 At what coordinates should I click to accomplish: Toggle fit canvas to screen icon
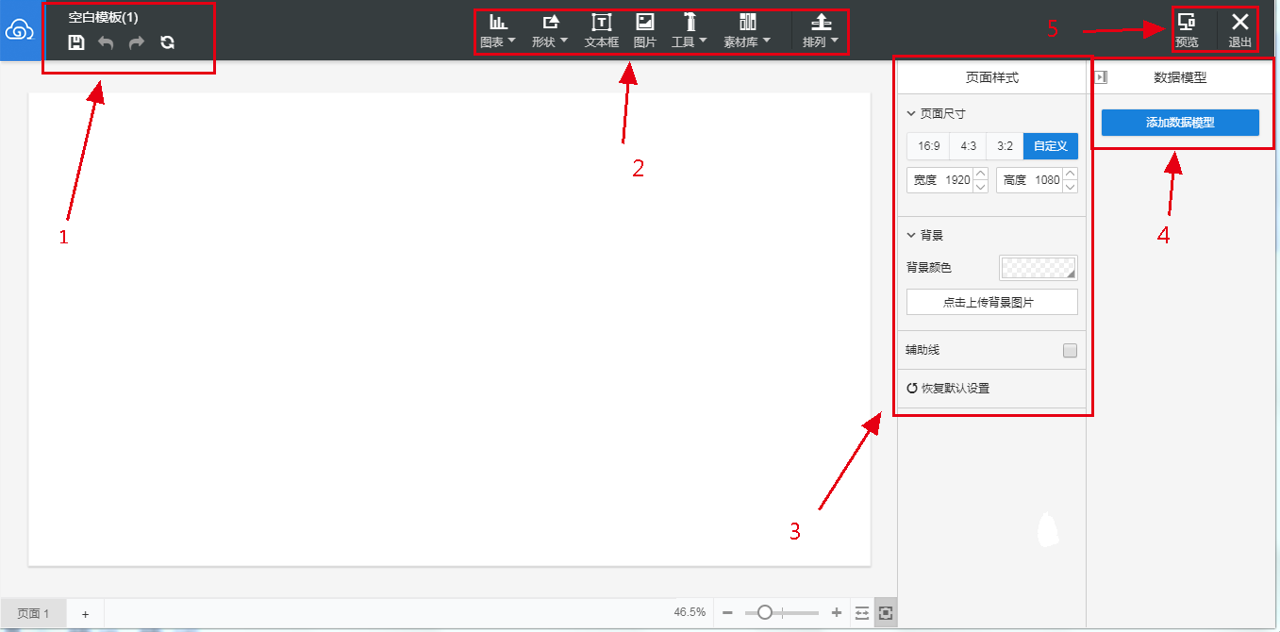[x=885, y=613]
